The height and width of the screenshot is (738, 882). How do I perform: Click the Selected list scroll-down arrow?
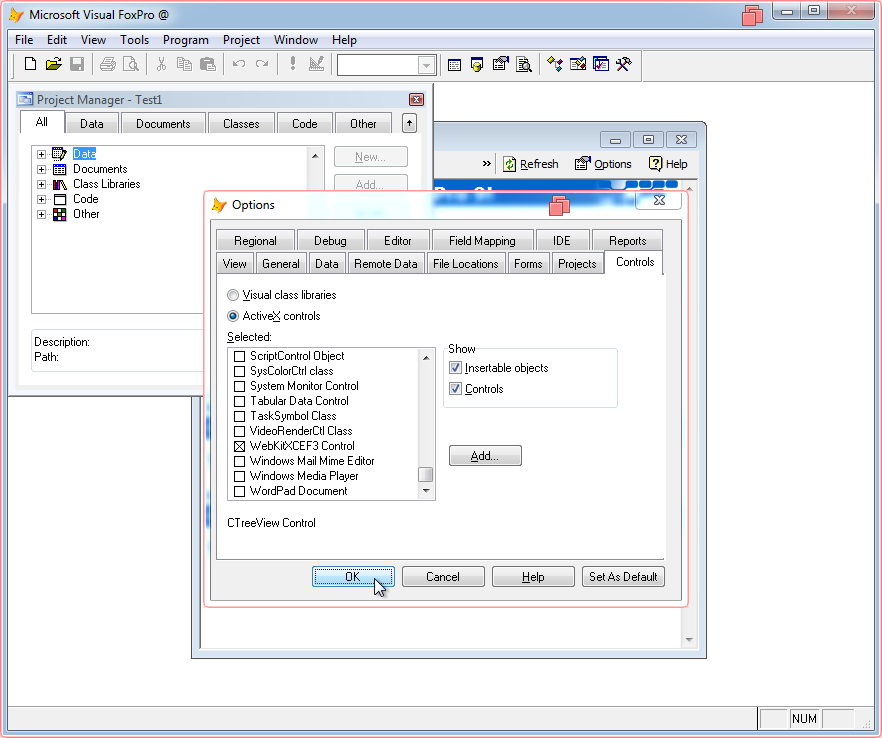click(426, 491)
